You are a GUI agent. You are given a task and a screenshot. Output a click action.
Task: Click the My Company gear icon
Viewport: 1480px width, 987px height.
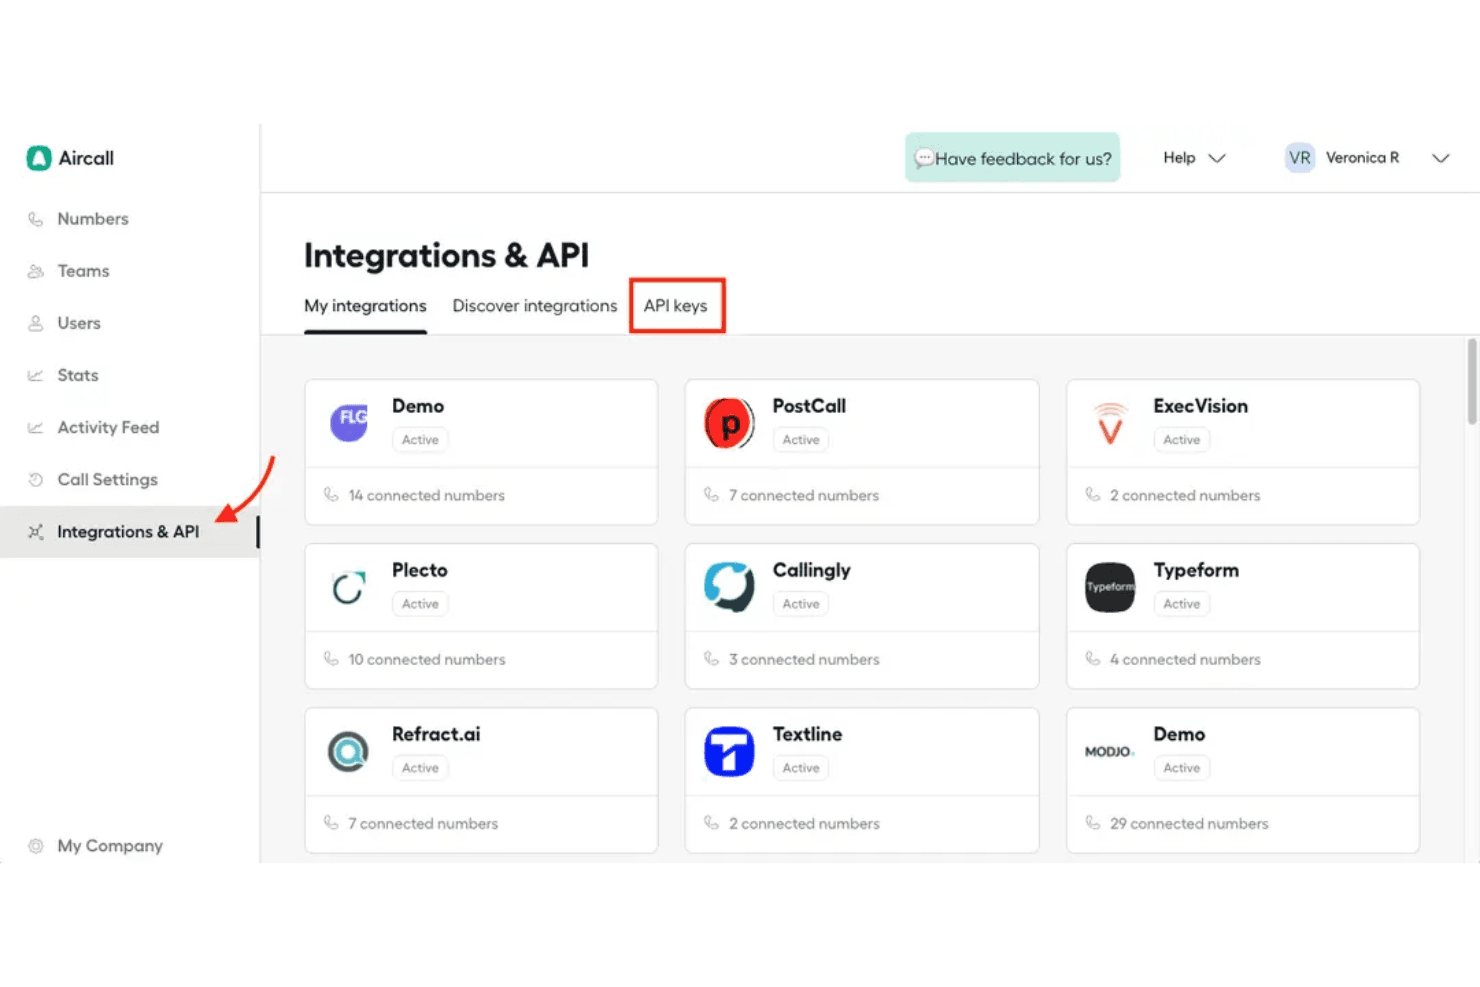tap(36, 846)
